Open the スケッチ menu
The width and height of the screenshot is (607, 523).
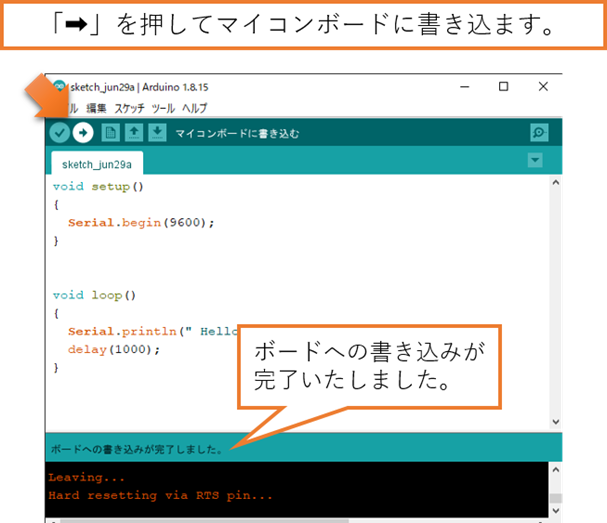click(129, 108)
